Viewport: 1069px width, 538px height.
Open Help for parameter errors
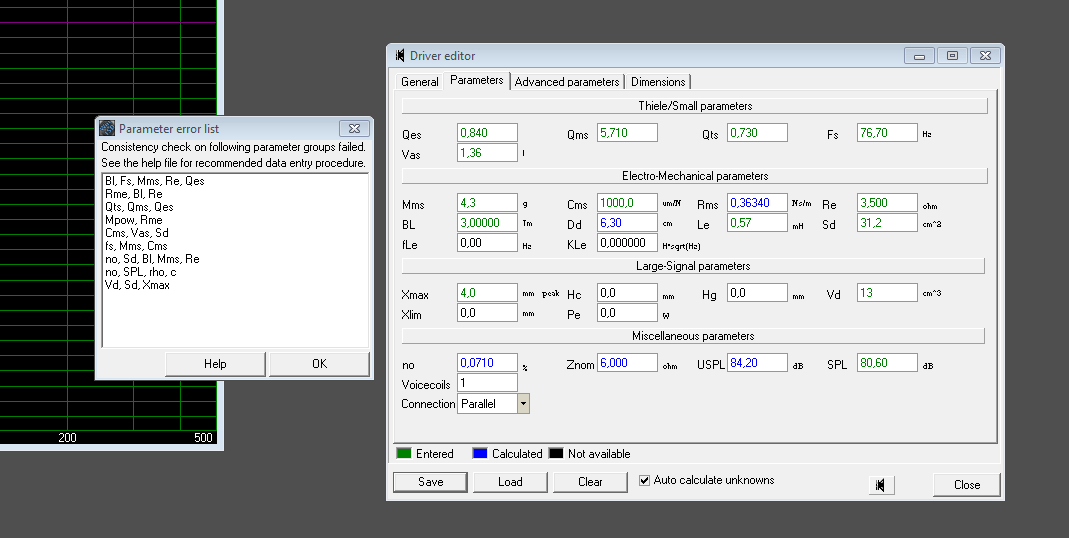[x=215, y=364]
